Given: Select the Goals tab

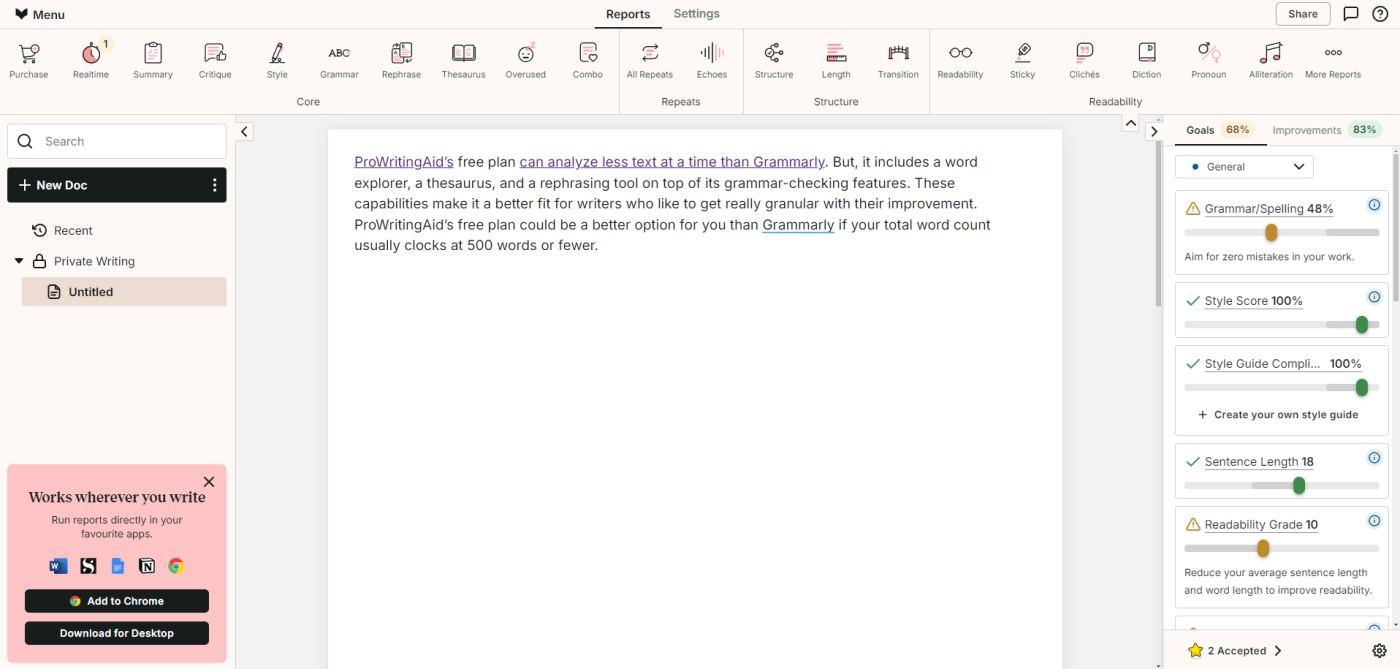Looking at the screenshot, I should point(1218,130).
